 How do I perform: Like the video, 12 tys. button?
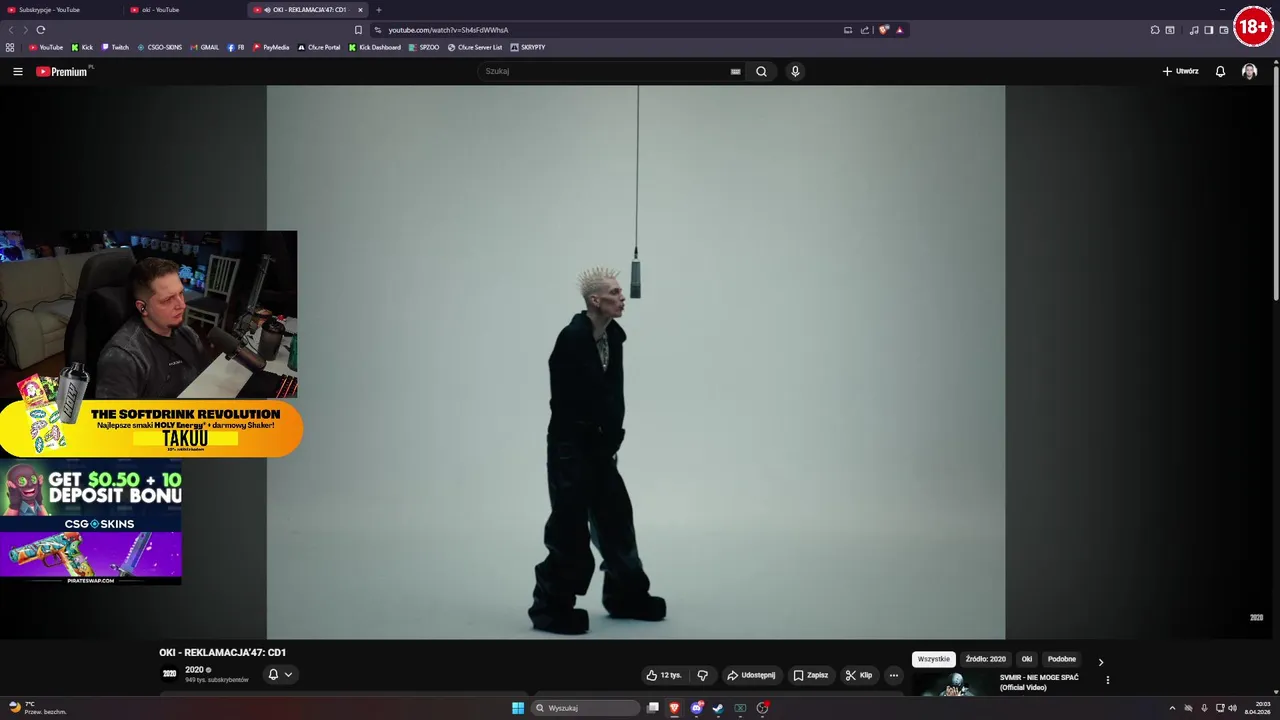(x=663, y=675)
